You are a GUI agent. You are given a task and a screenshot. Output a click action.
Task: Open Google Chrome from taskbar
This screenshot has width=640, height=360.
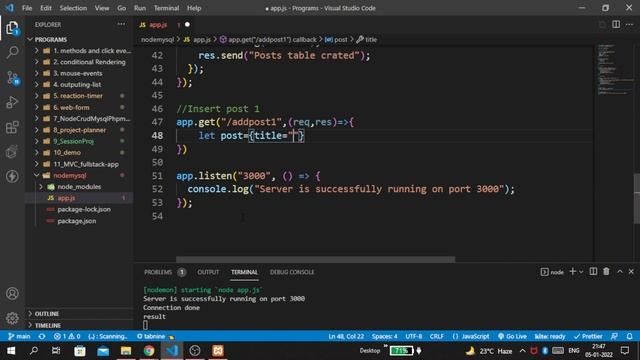149,351
